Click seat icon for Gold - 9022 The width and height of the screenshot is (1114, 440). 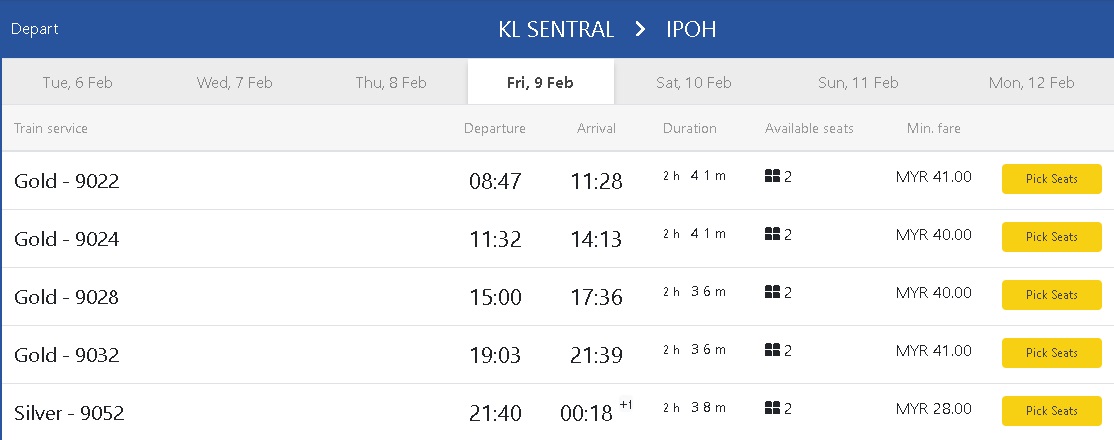pyautogui.click(x=772, y=177)
